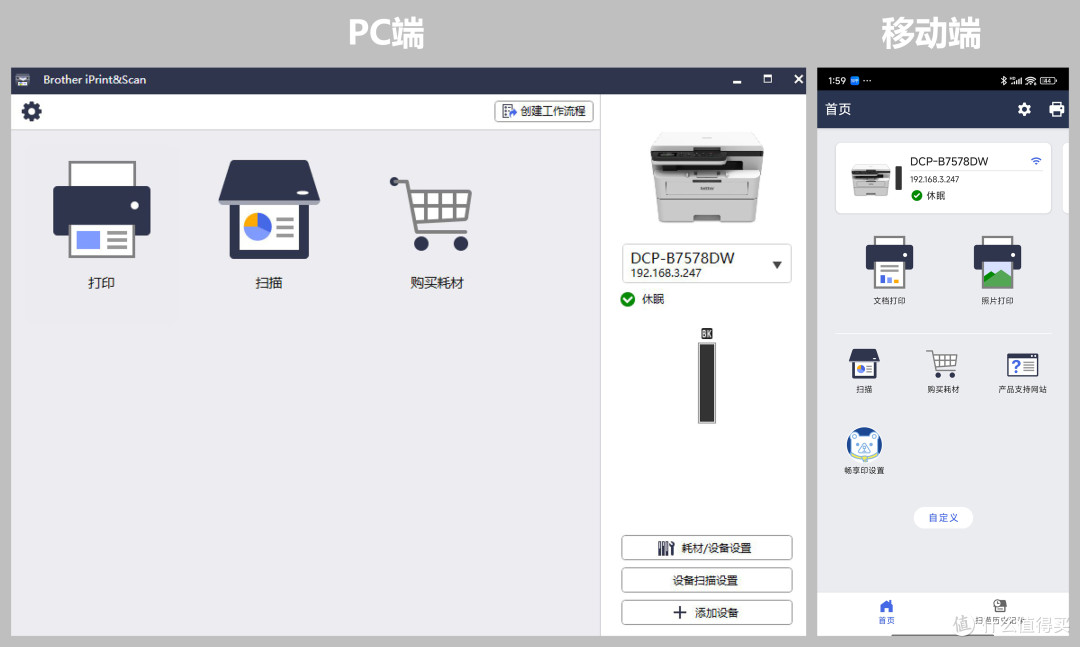Click the mobile 首页 header title
This screenshot has height=647, width=1080.
(838, 109)
